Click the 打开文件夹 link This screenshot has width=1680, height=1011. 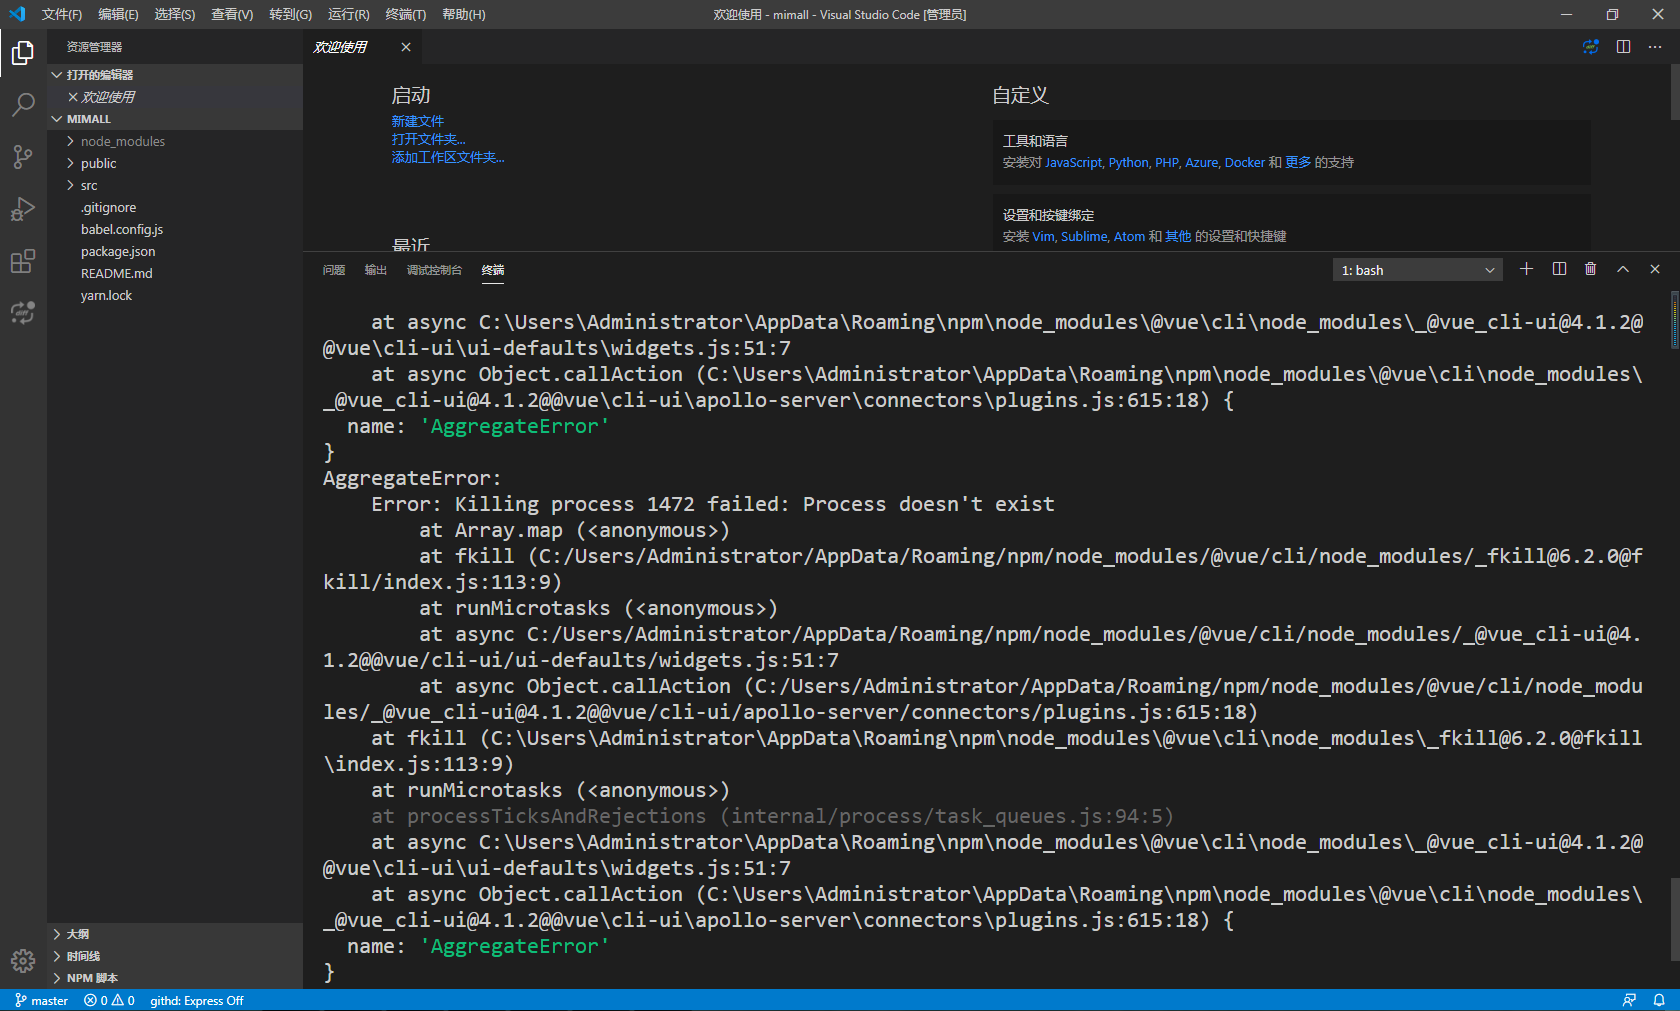(428, 139)
